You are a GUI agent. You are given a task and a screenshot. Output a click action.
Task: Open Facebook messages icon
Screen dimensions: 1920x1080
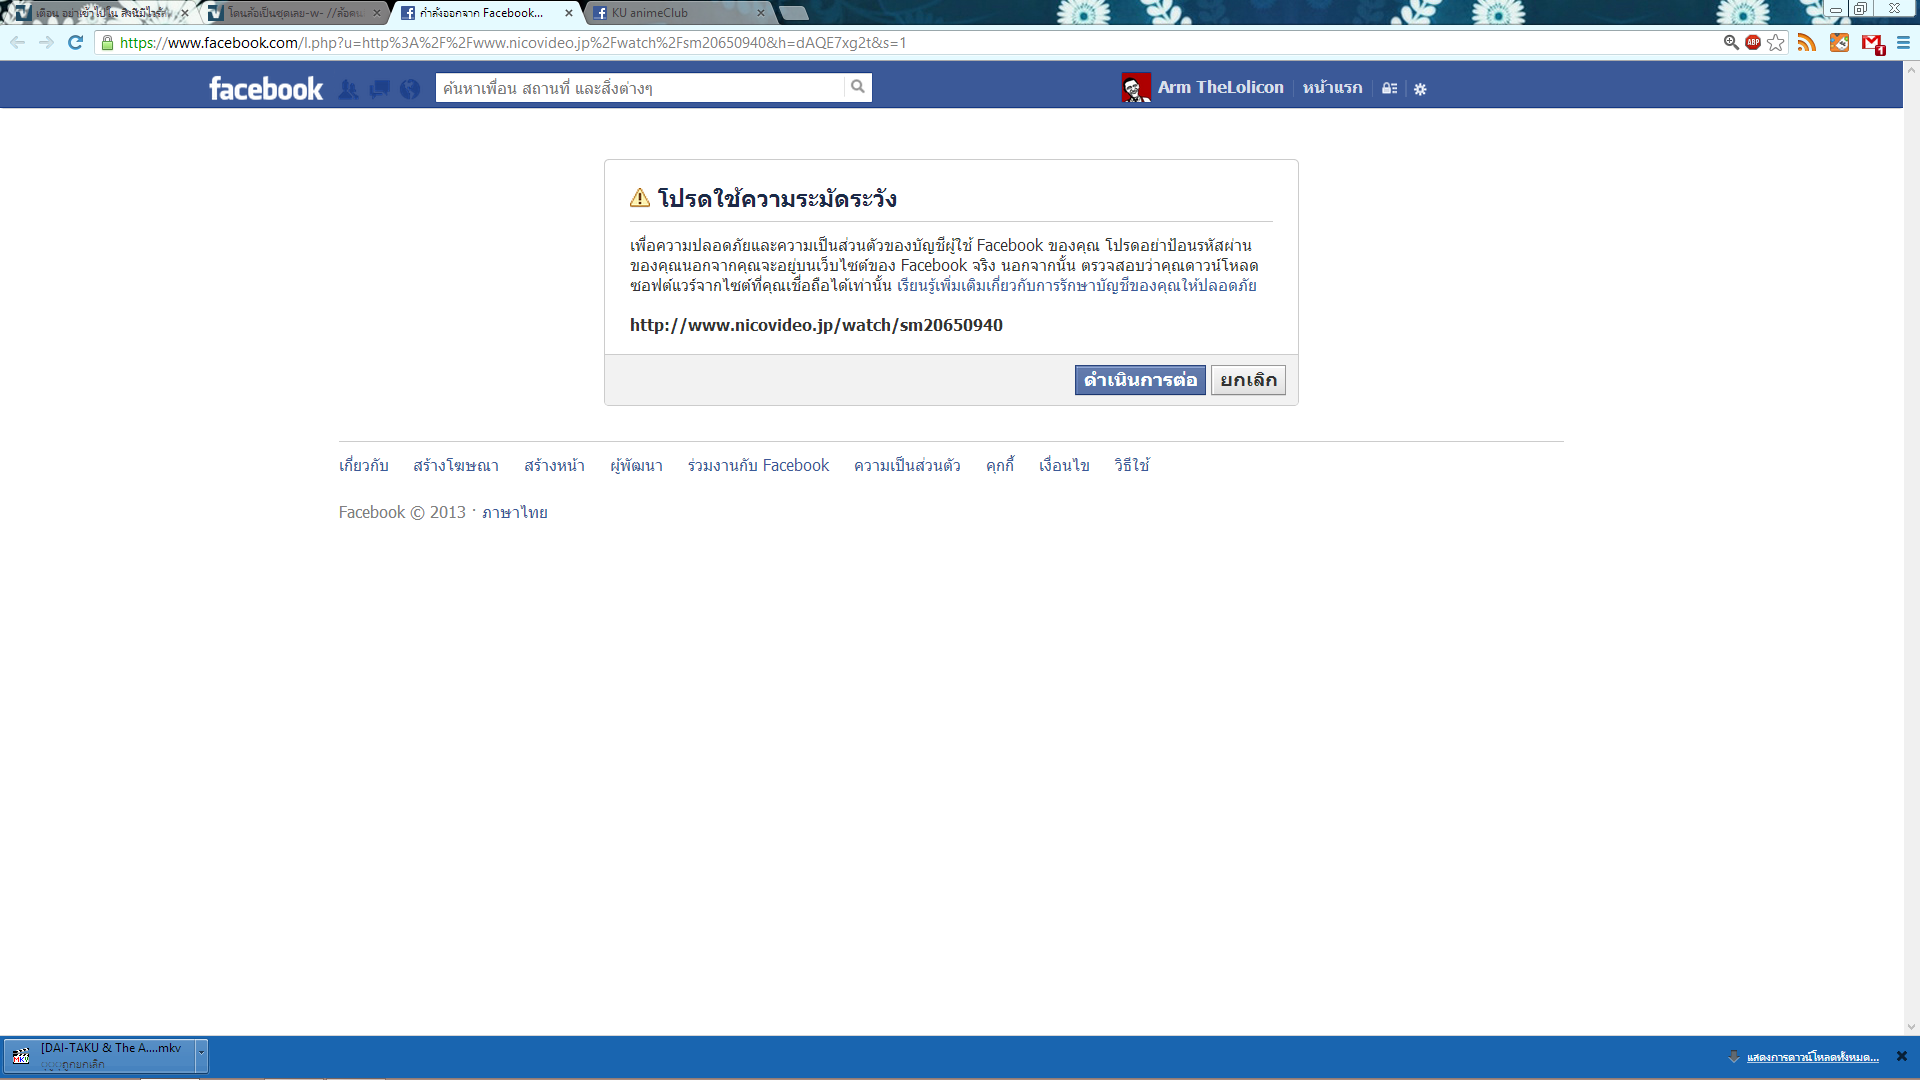(379, 89)
